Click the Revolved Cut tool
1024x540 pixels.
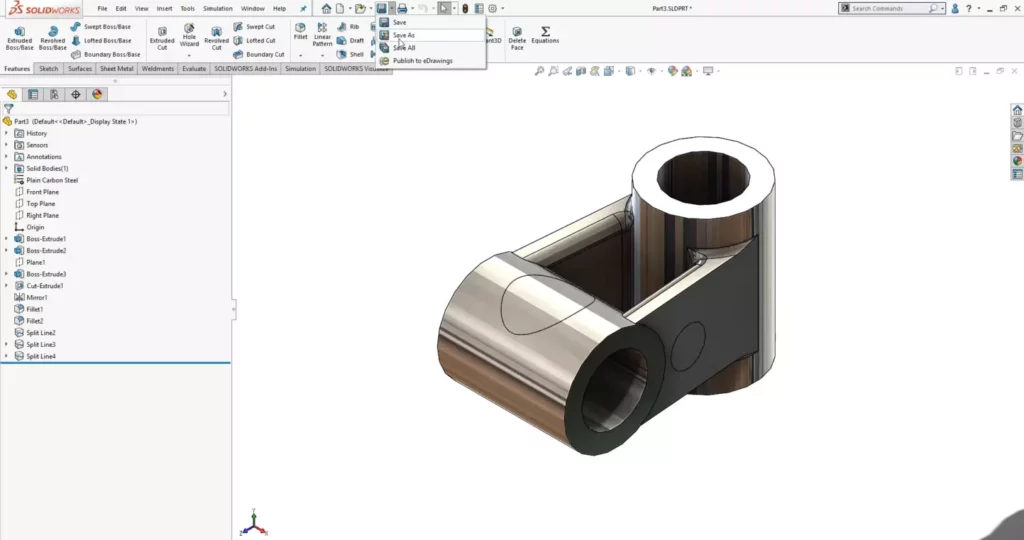(x=216, y=39)
